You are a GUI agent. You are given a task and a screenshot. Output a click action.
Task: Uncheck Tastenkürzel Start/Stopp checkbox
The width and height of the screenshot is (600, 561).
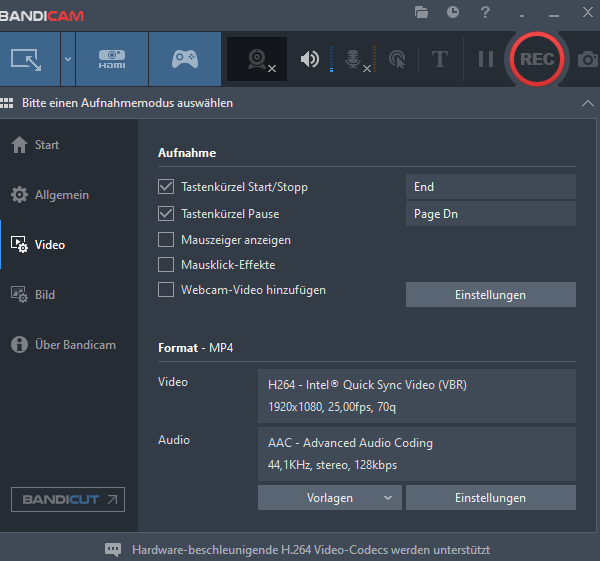pos(166,187)
